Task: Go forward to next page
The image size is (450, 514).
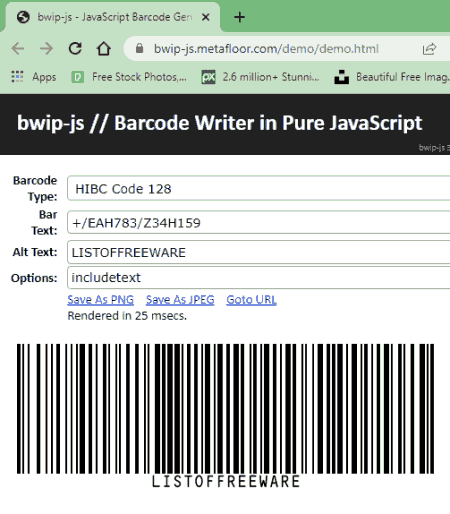Action: point(46,49)
